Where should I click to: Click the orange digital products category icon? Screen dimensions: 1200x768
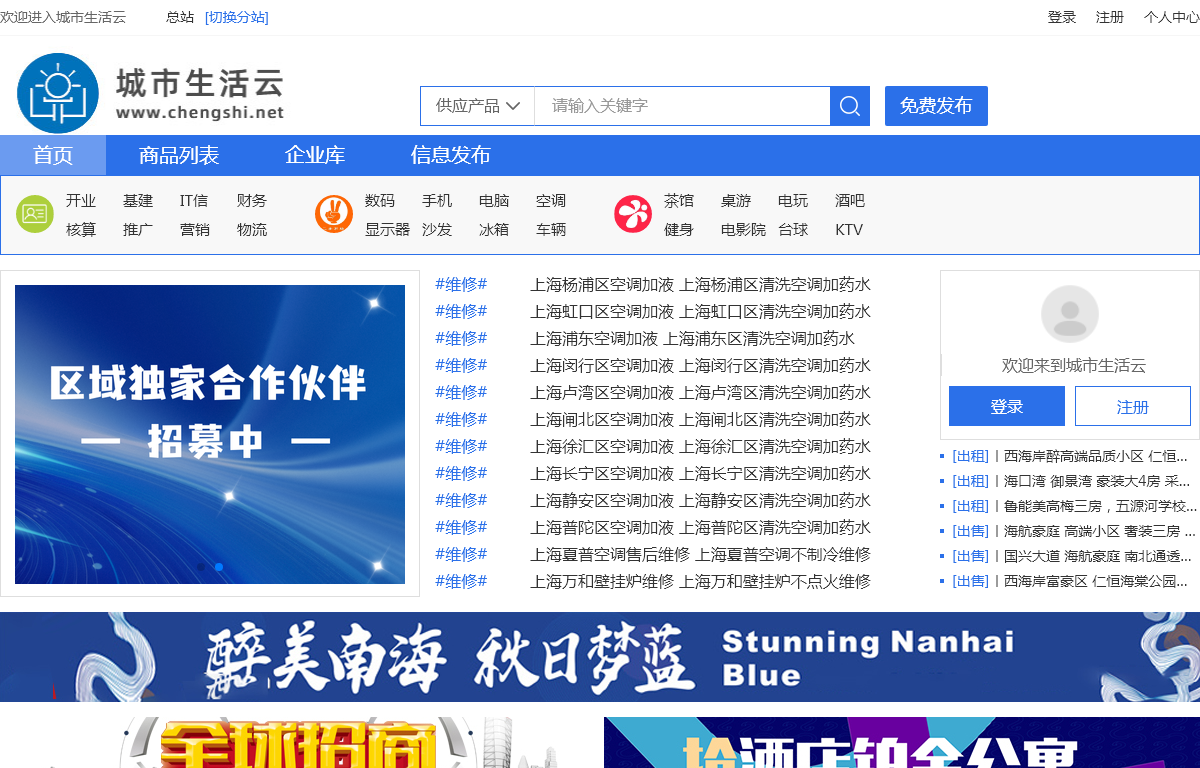click(334, 214)
